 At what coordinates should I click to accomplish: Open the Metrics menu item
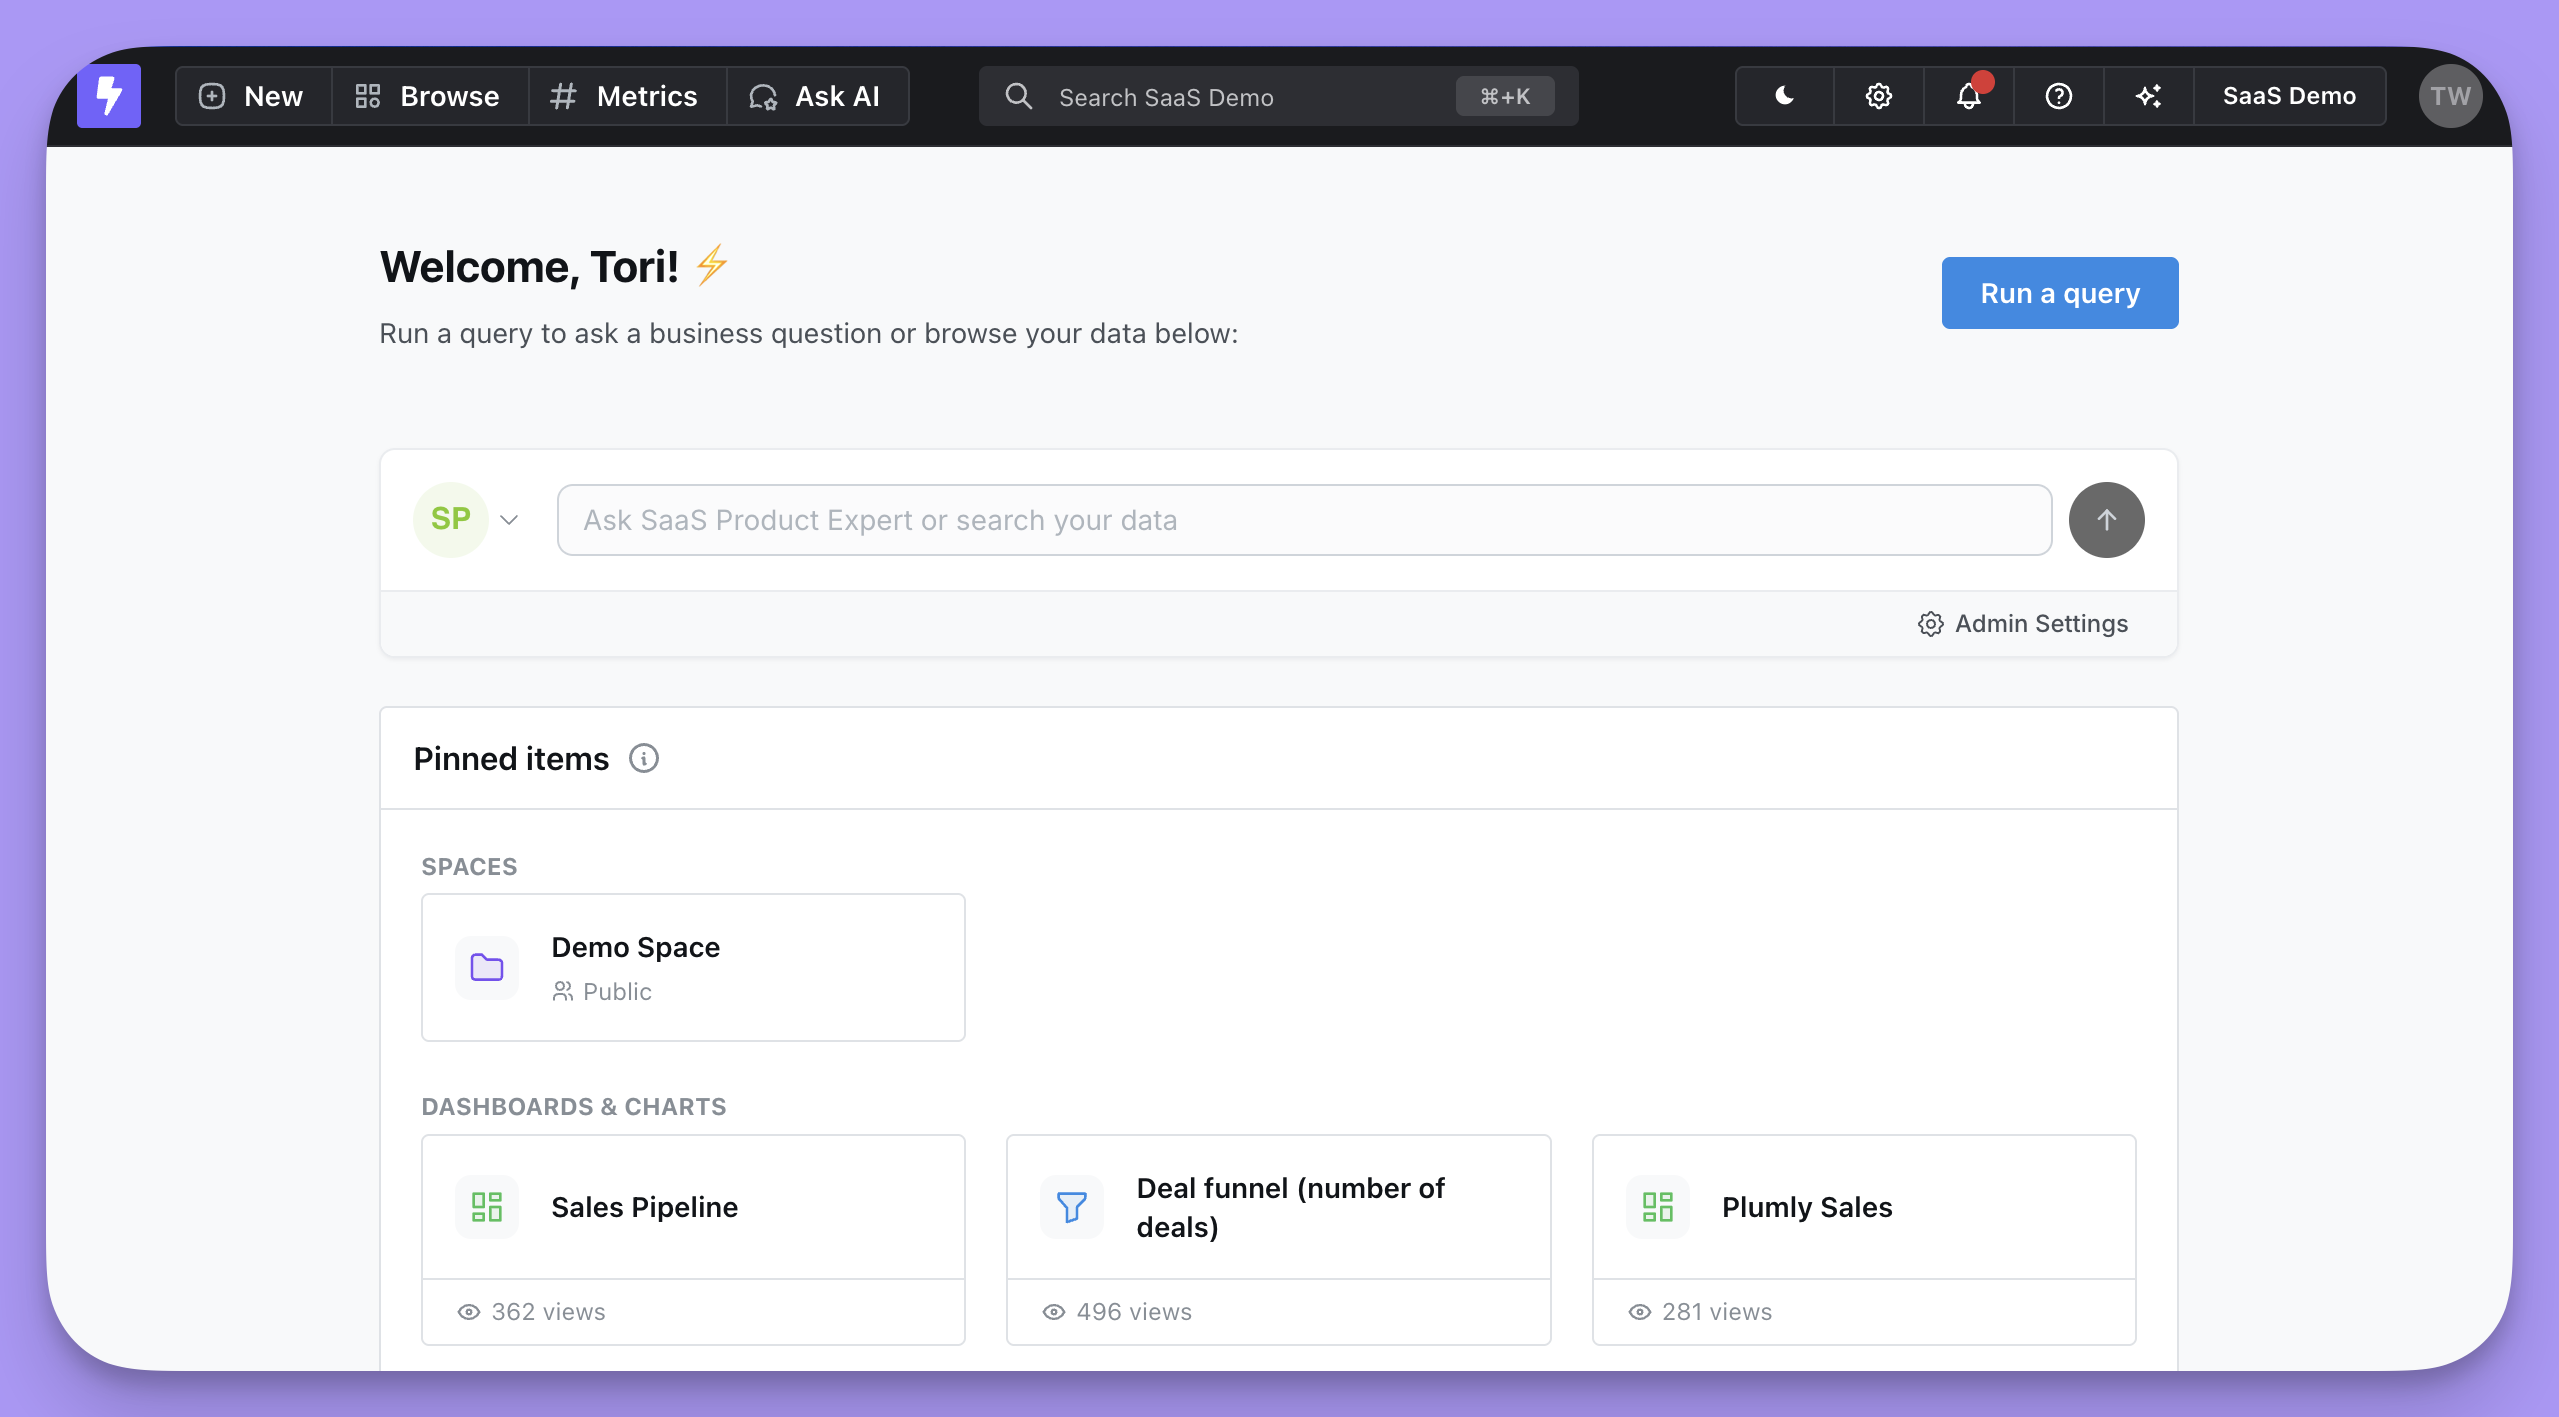click(x=626, y=96)
